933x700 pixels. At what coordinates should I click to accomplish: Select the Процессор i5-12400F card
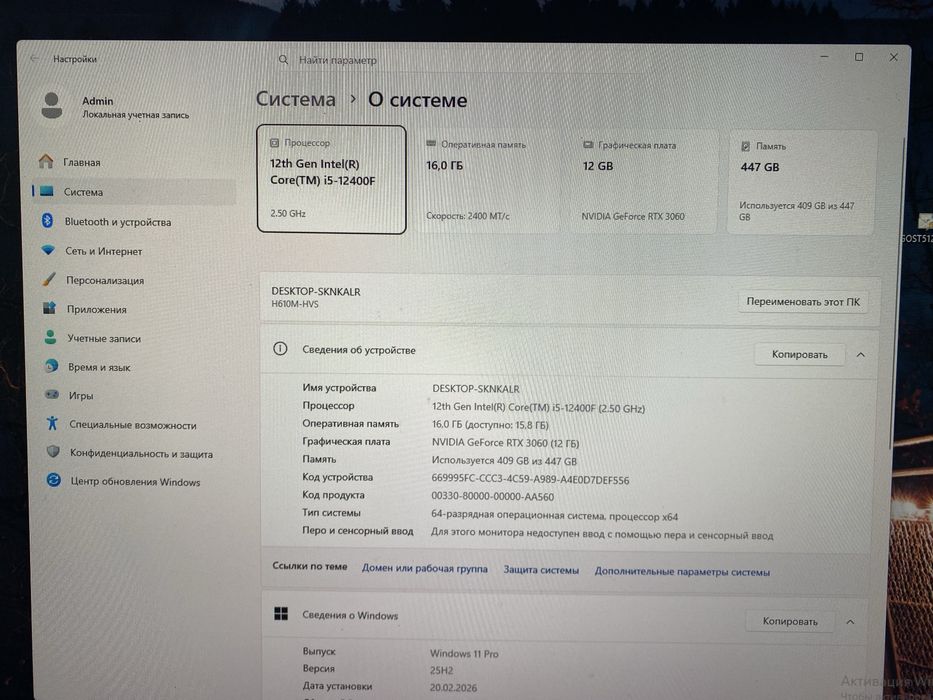331,179
